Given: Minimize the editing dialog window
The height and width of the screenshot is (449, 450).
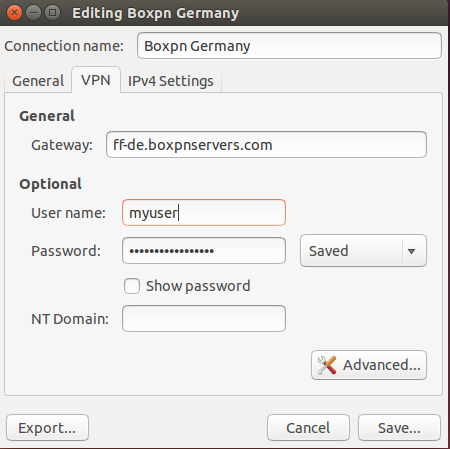Looking at the screenshot, I should point(33,13).
